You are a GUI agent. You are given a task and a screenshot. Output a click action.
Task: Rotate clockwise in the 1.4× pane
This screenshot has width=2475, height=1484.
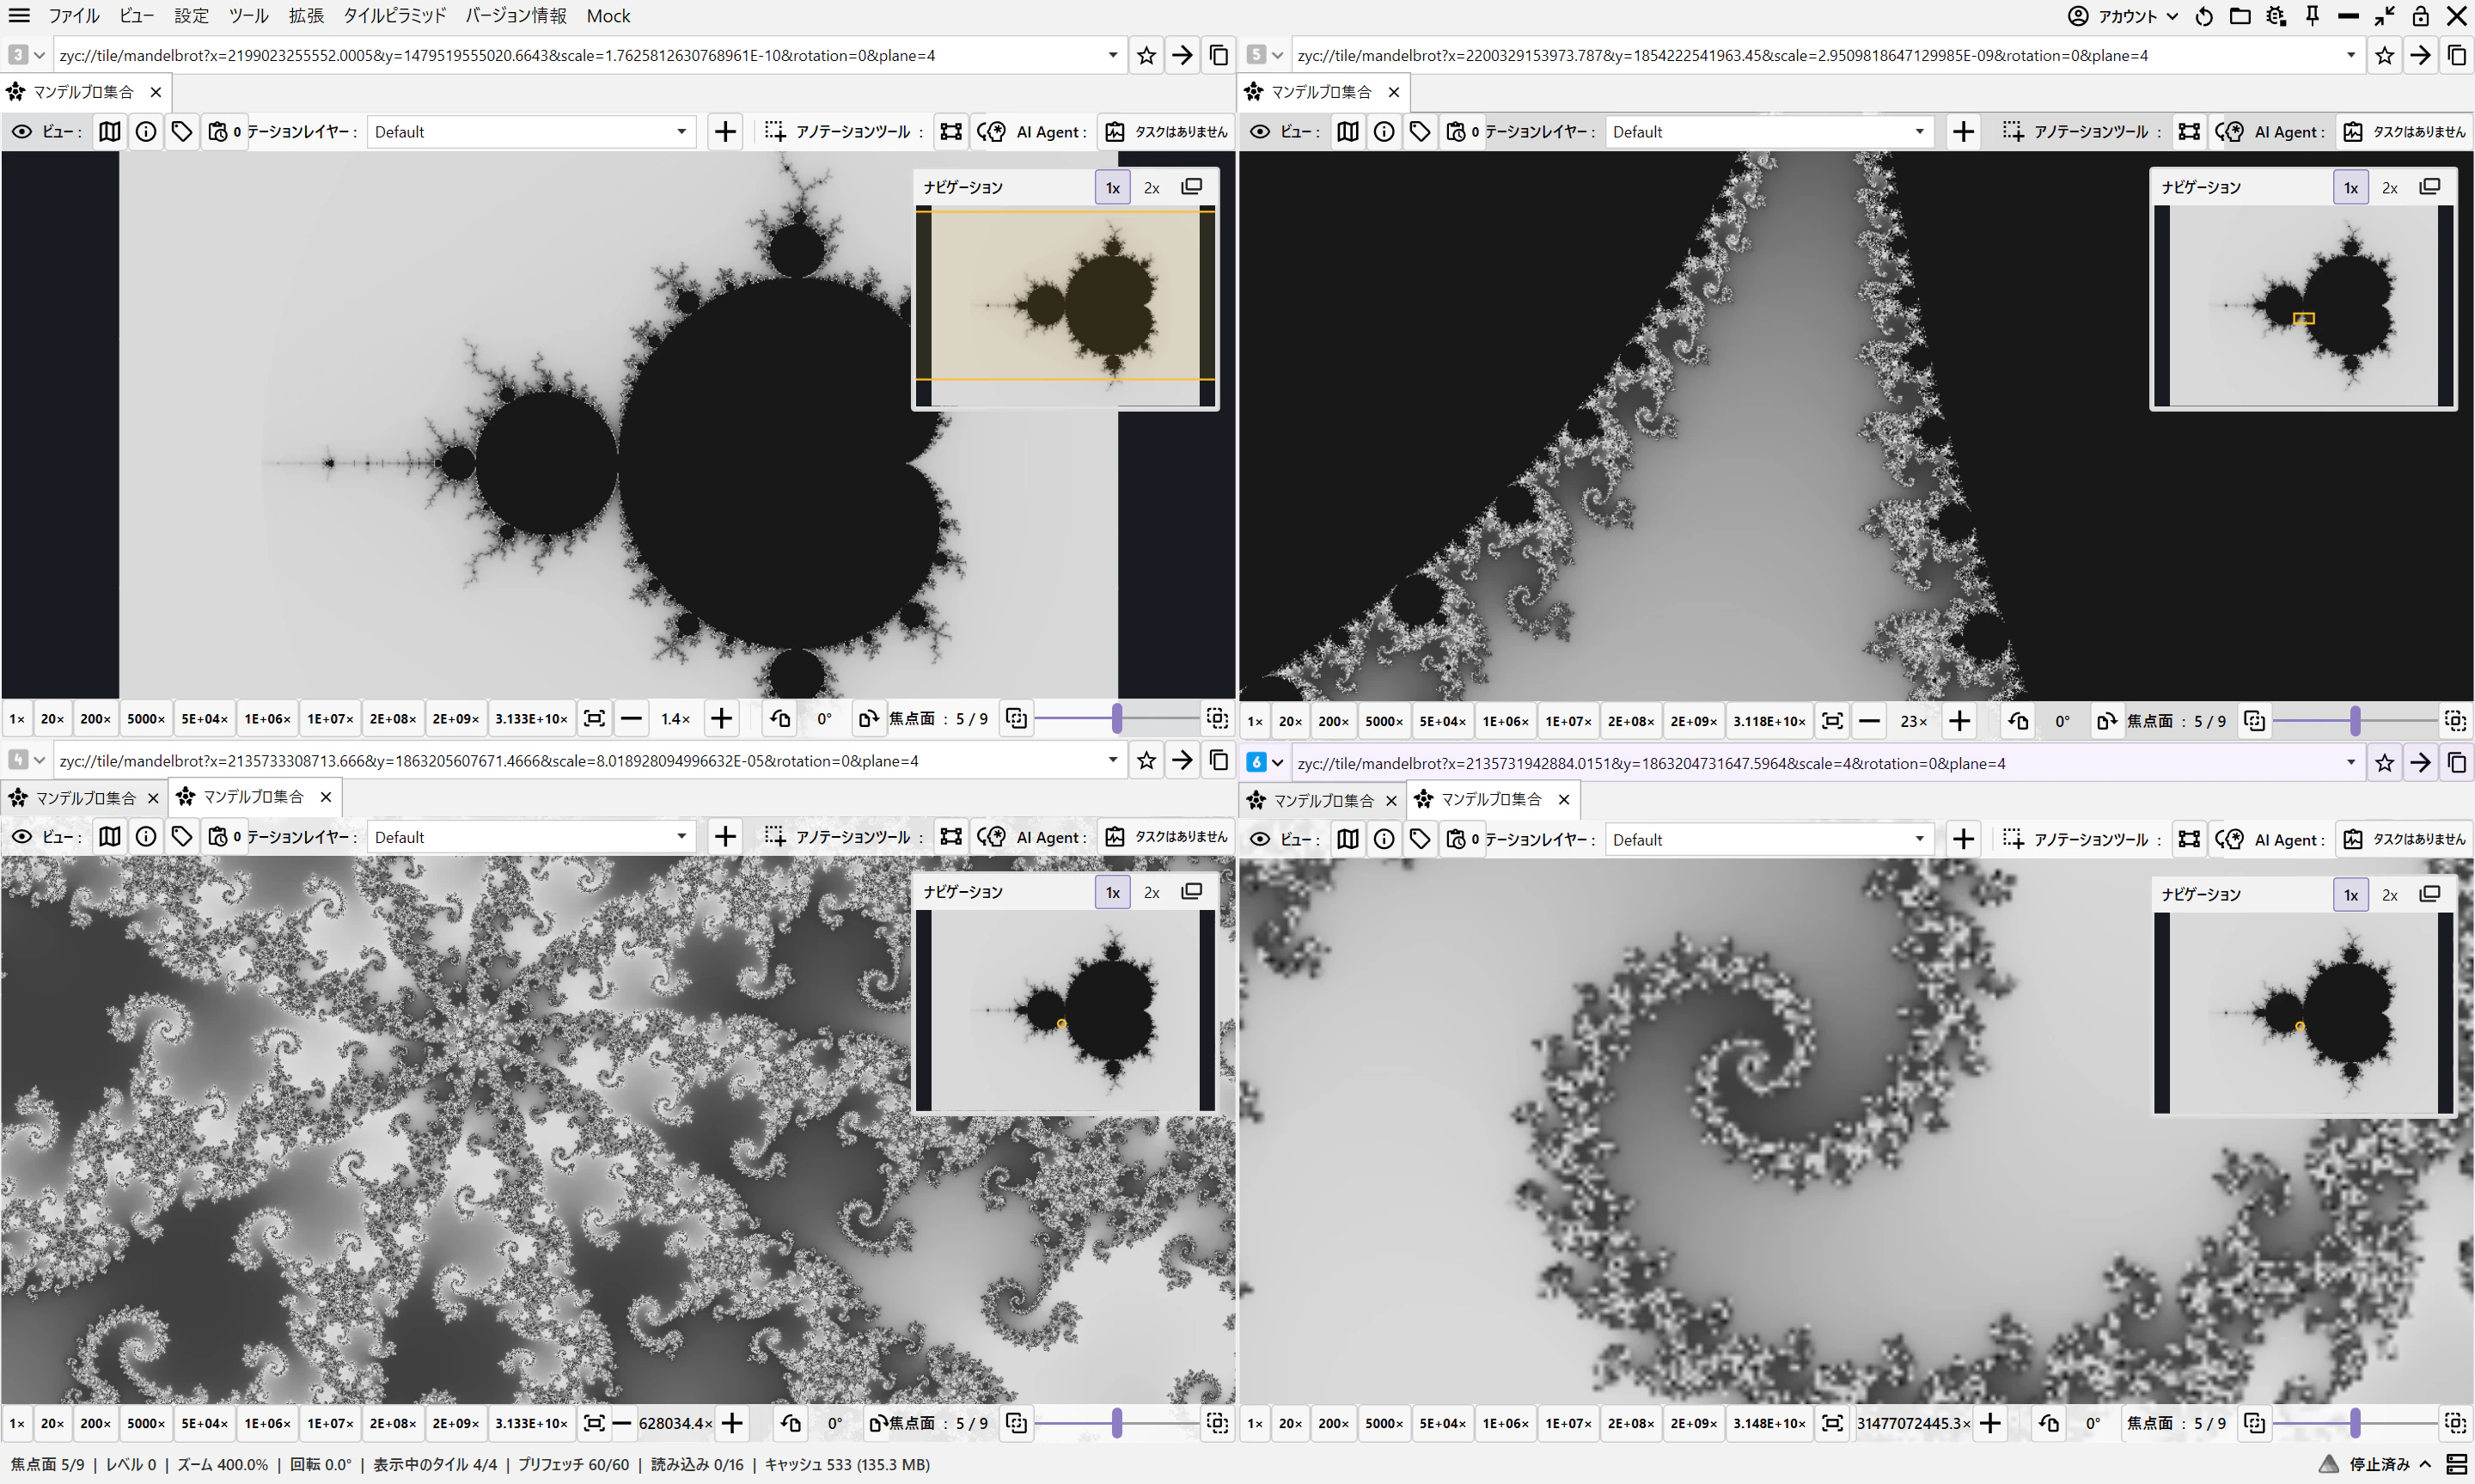[868, 719]
